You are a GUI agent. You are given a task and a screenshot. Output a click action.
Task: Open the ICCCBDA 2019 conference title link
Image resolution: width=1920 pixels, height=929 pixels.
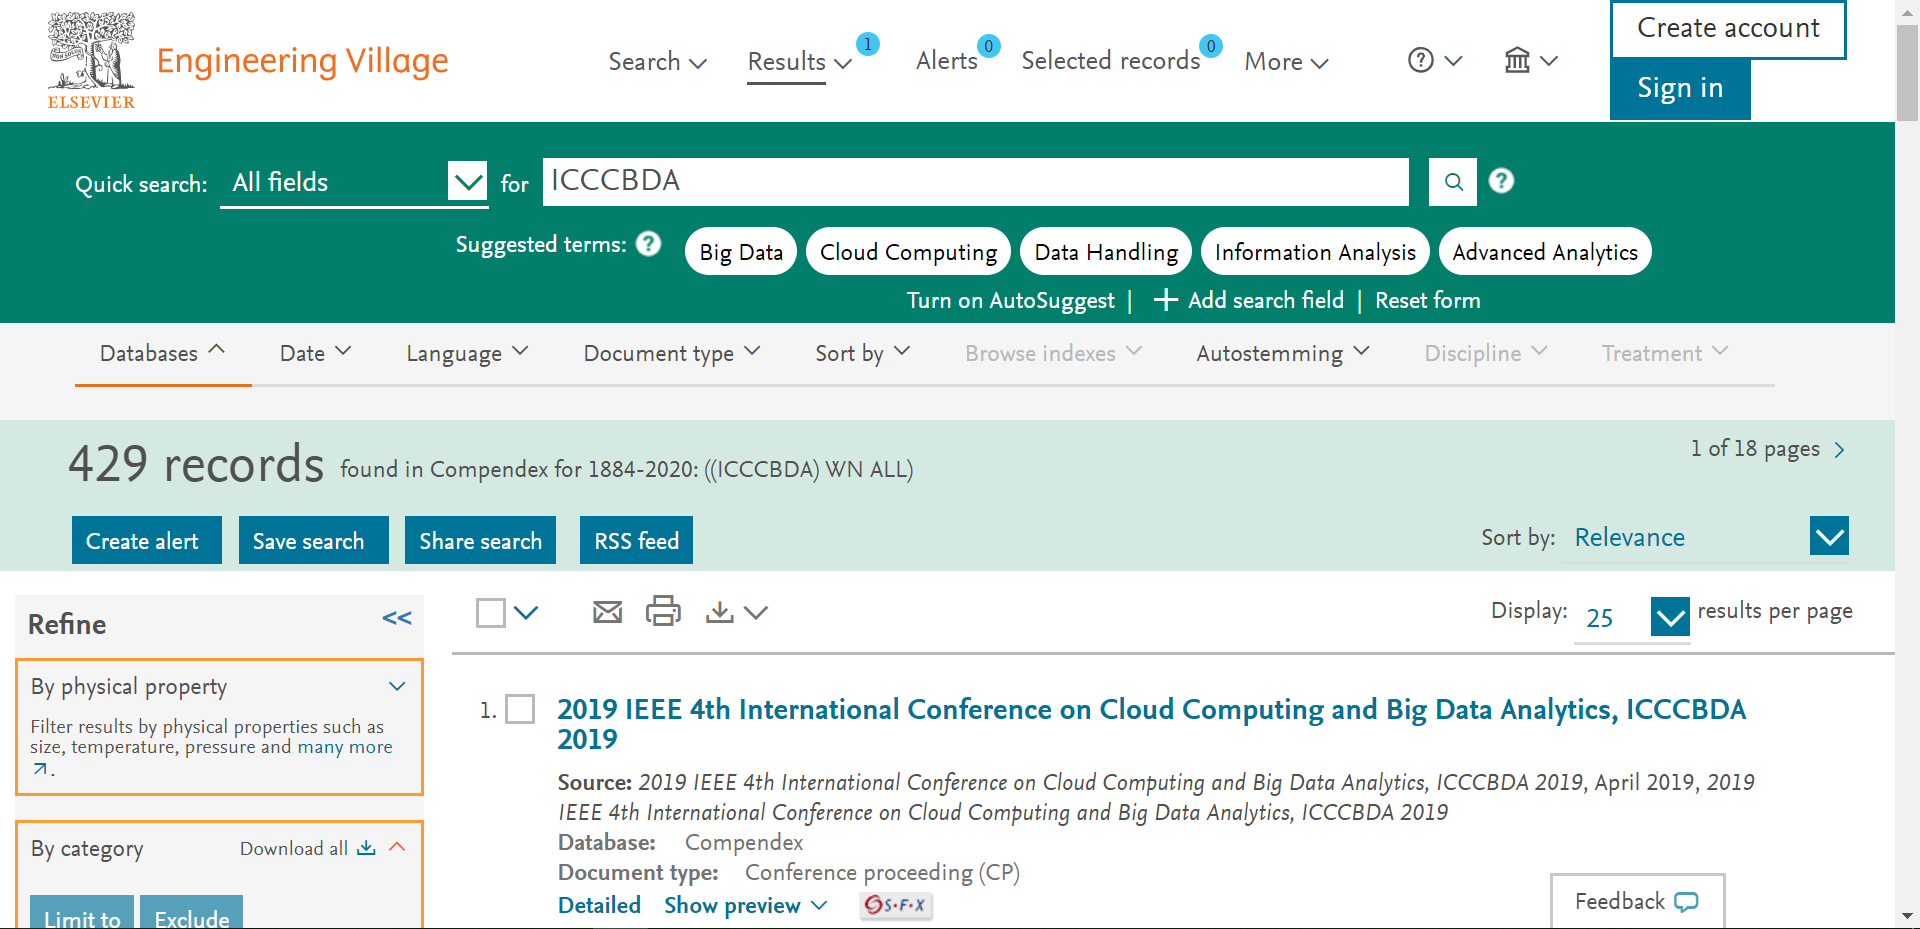1151,724
